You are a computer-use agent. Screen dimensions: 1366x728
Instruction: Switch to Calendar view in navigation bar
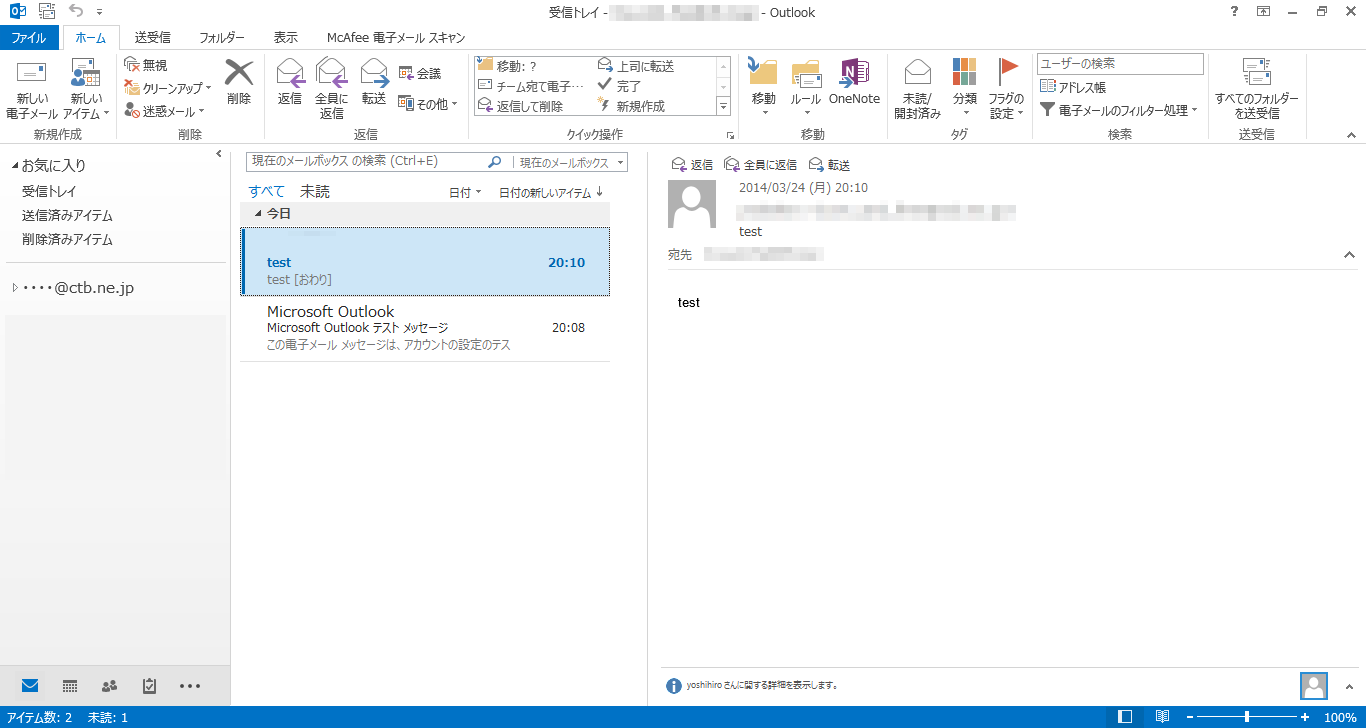[x=70, y=686]
